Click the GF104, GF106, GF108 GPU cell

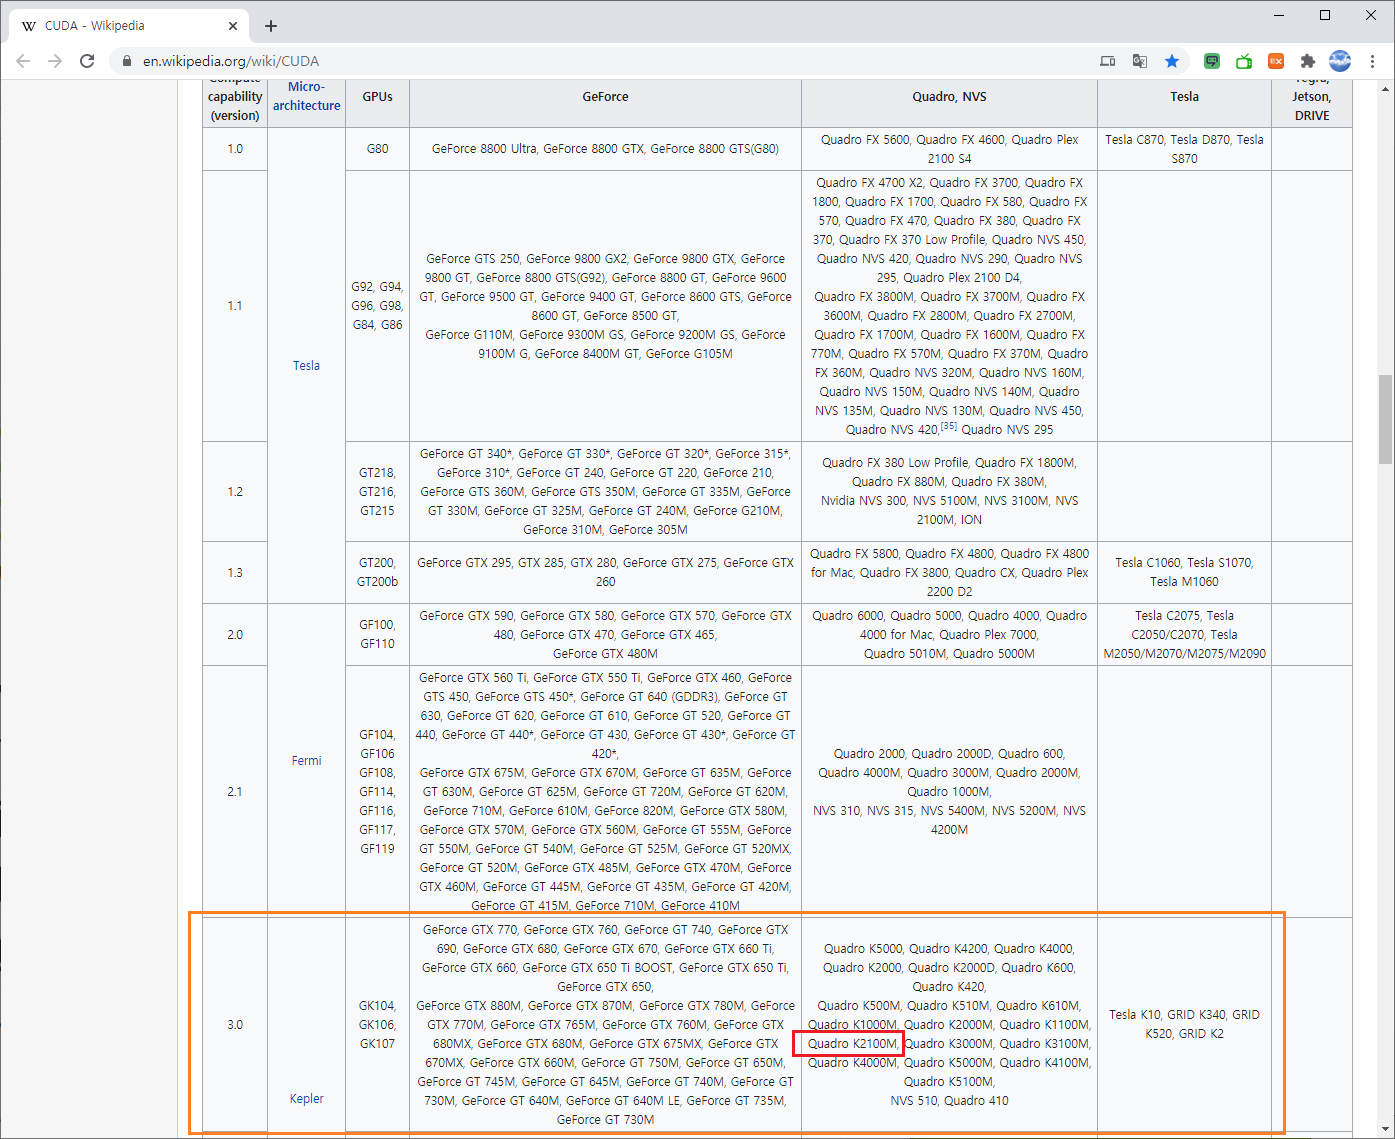[x=377, y=792]
